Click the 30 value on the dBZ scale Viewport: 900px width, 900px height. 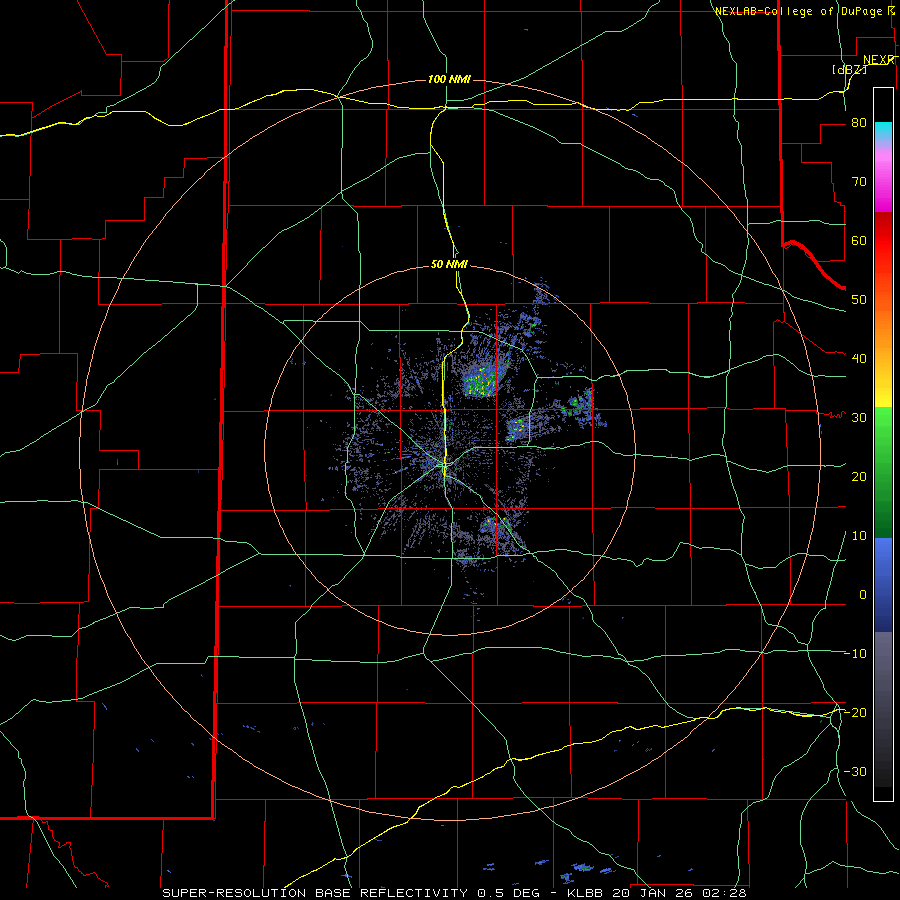[859, 417]
